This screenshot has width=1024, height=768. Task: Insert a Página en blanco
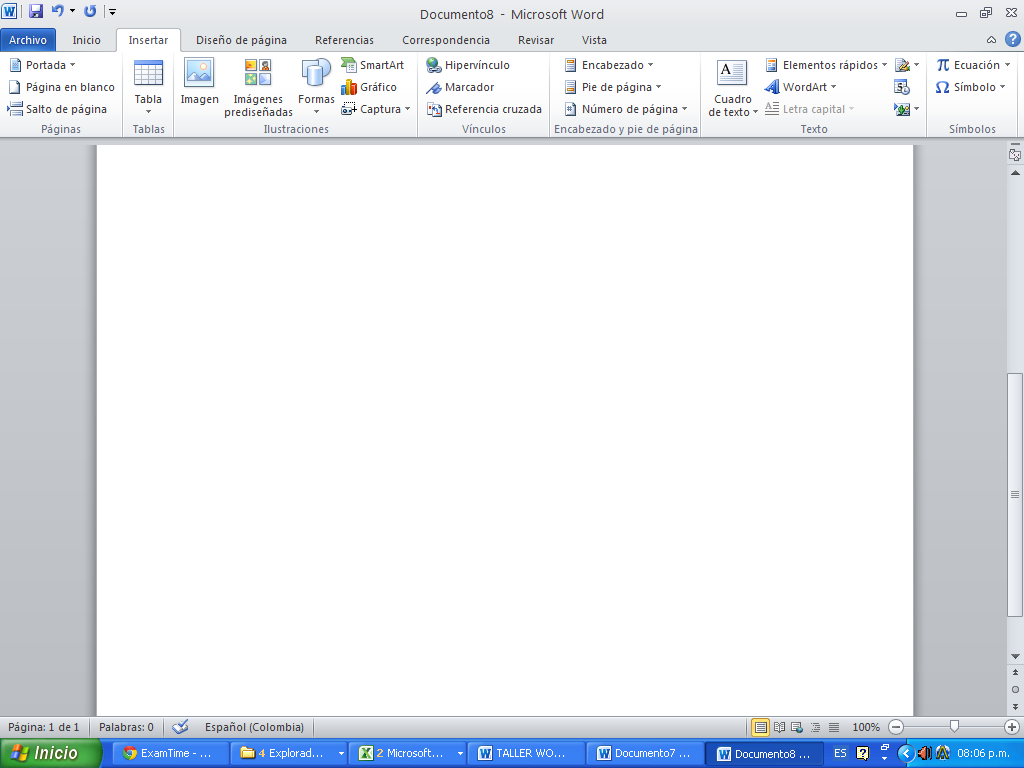(61, 87)
